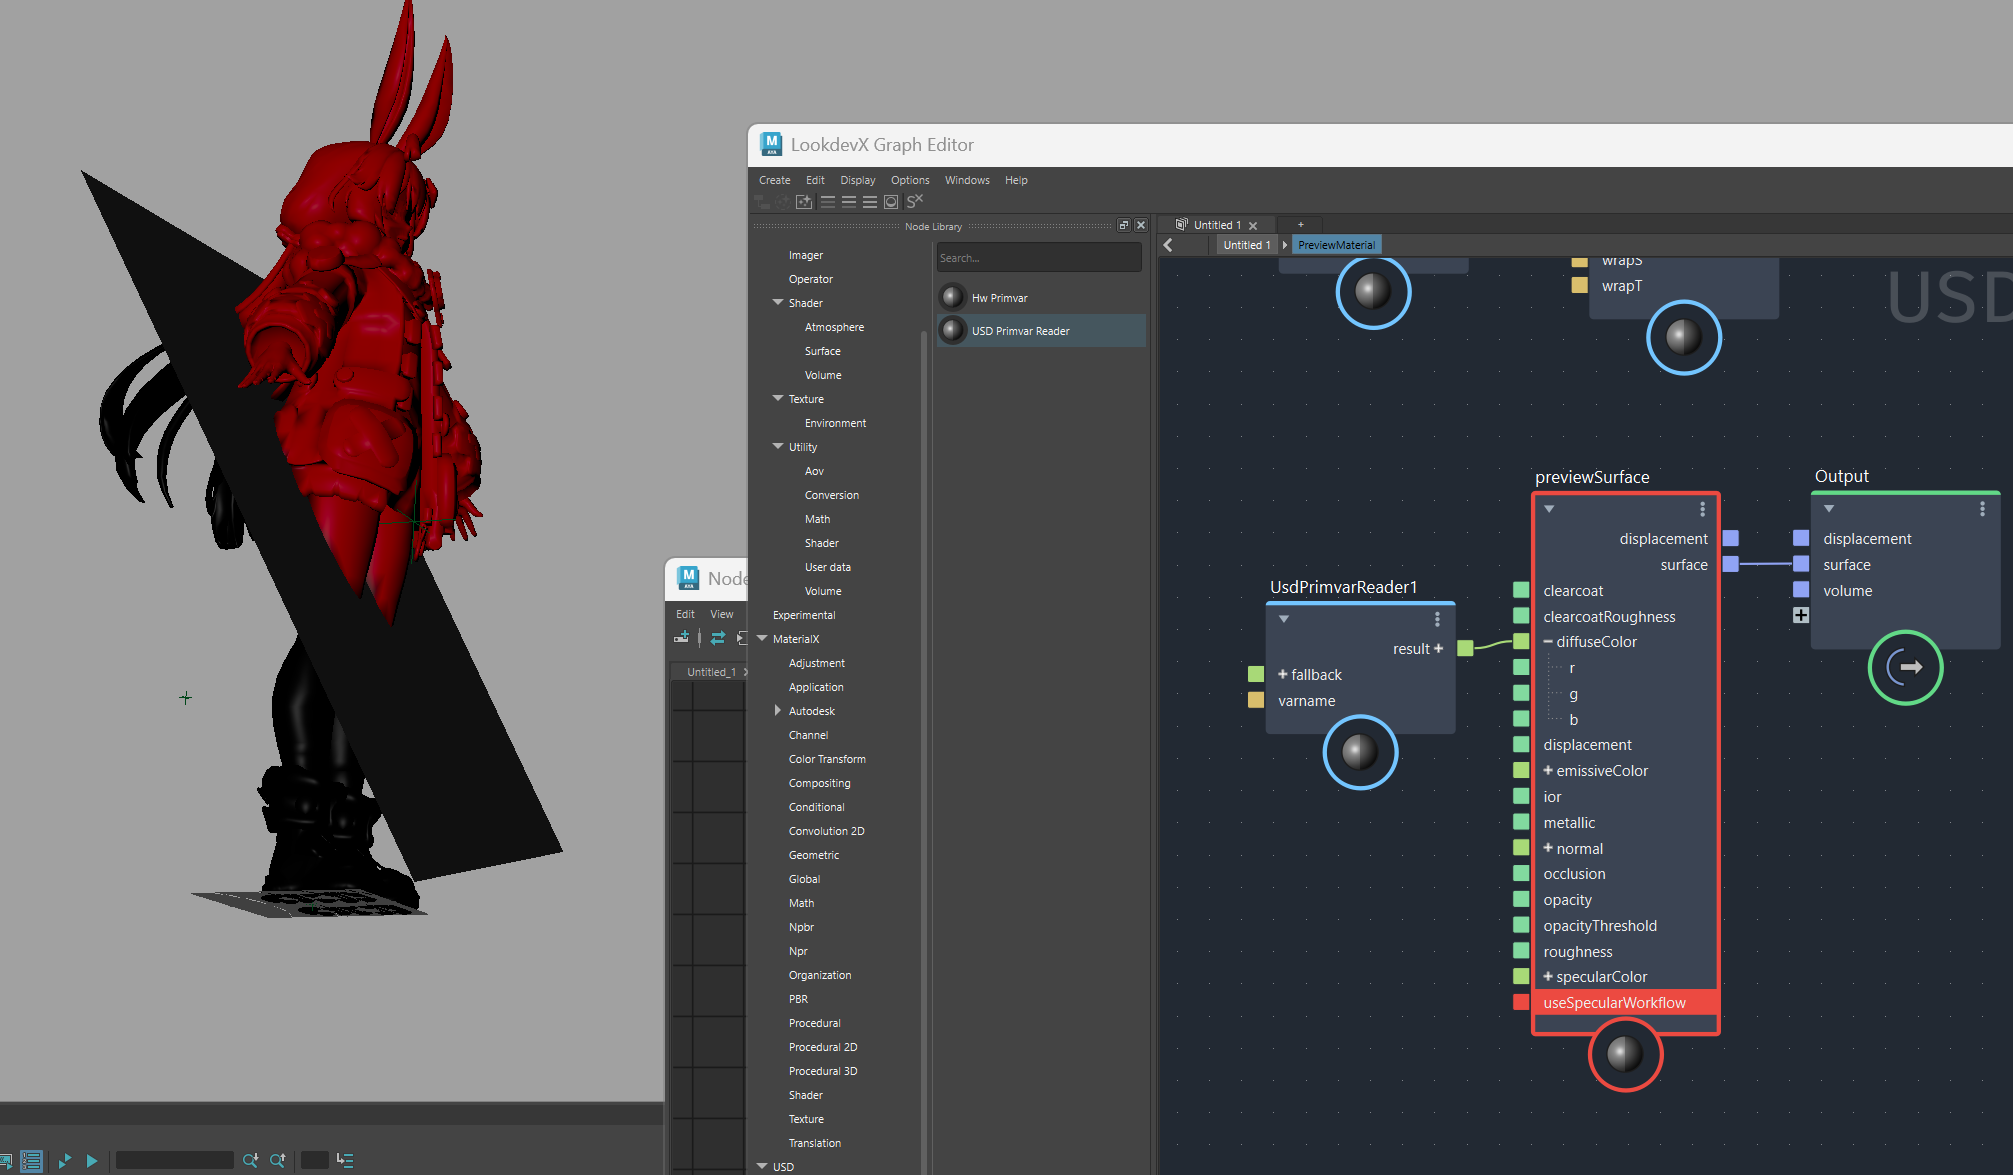Float the Node Library panel

click(x=1123, y=226)
